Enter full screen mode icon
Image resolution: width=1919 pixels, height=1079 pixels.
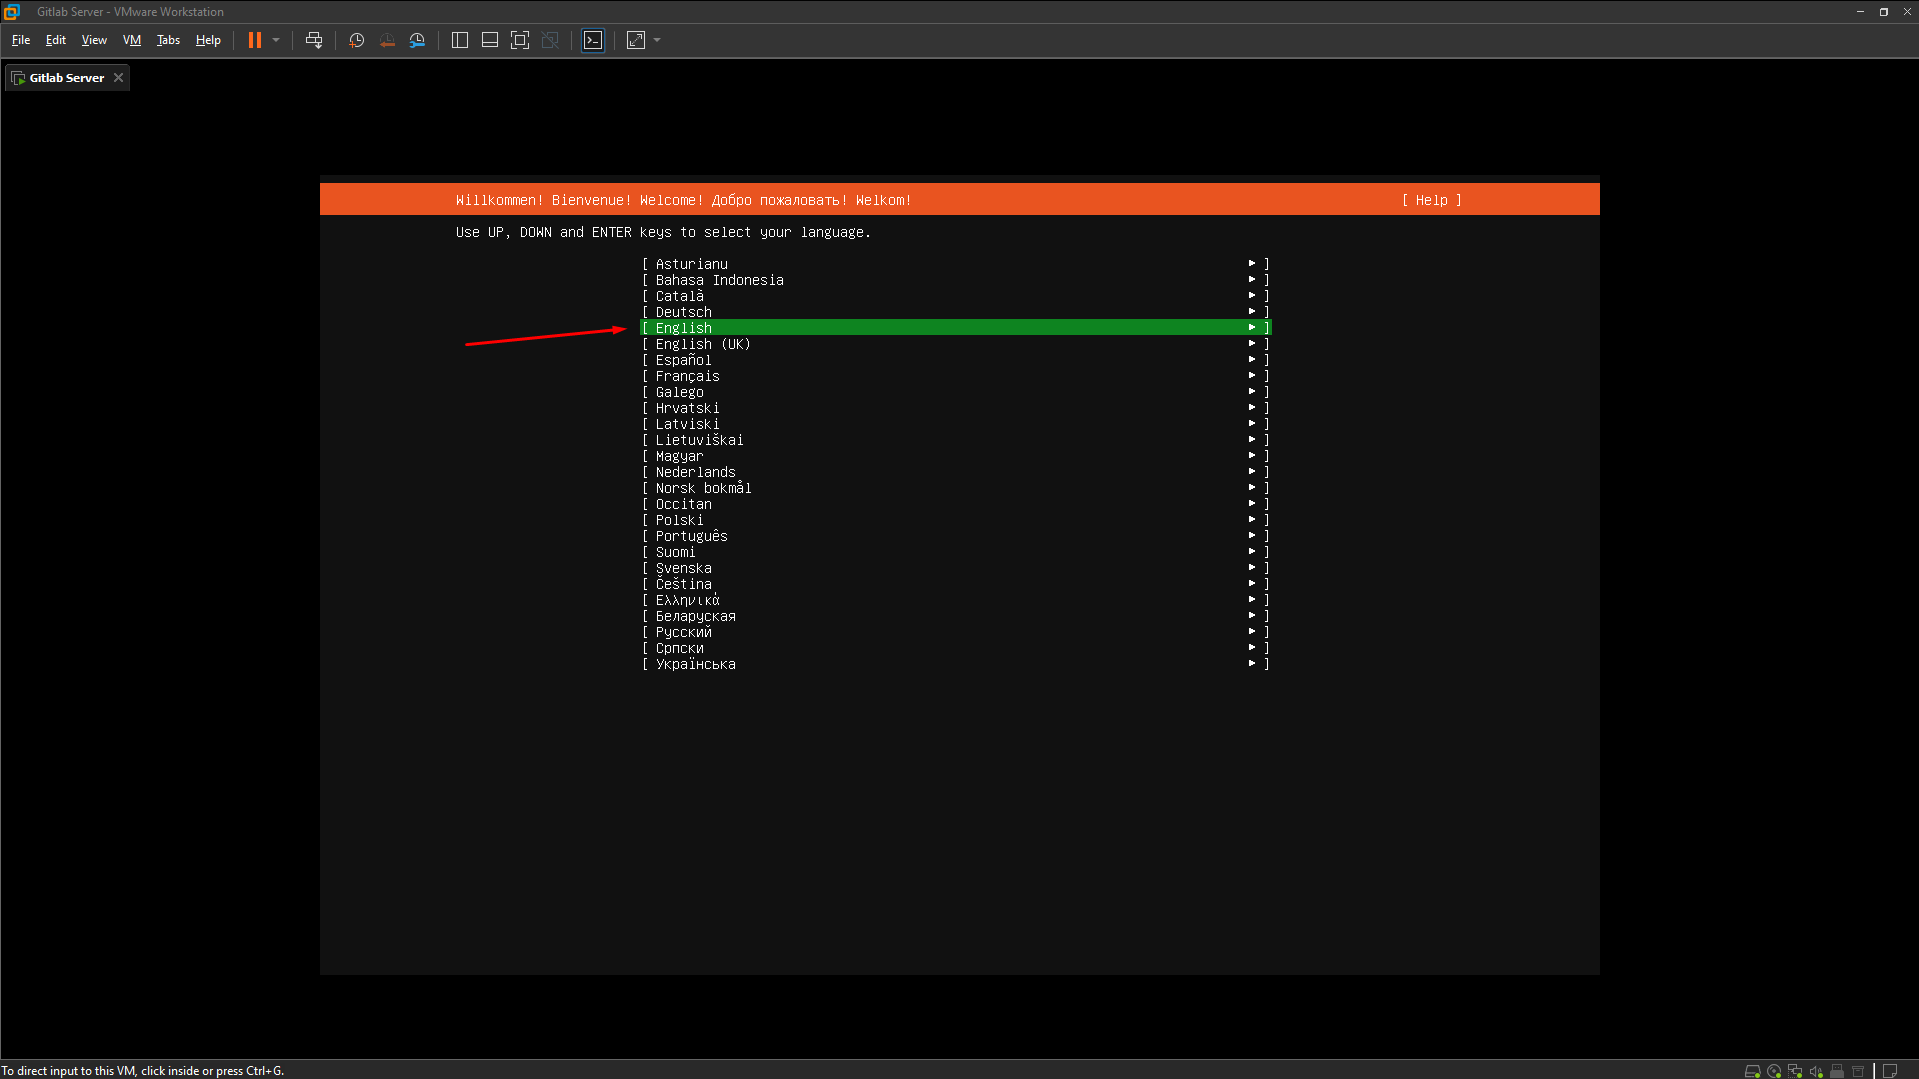coord(520,40)
